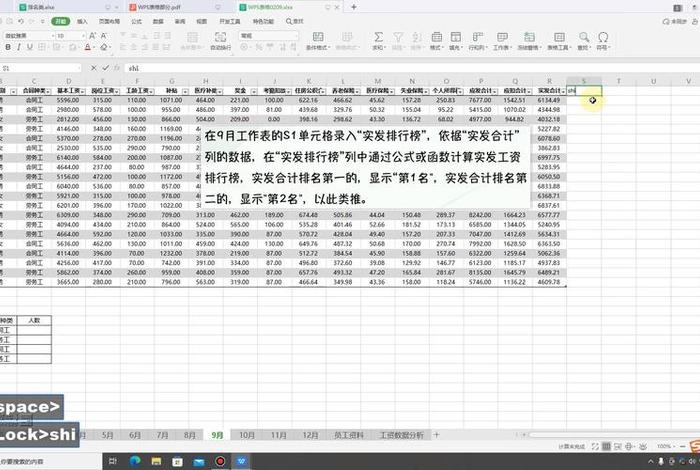700x470 pixels.
Task: Toggle bold formatting in the ribbon
Action: click(x=9, y=46)
